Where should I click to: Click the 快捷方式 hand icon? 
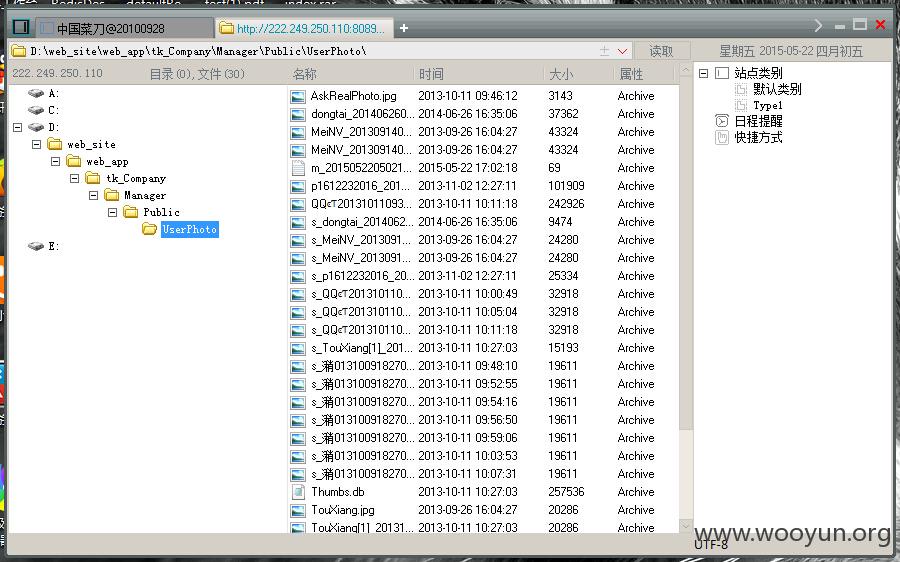pyautogui.click(x=721, y=138)
